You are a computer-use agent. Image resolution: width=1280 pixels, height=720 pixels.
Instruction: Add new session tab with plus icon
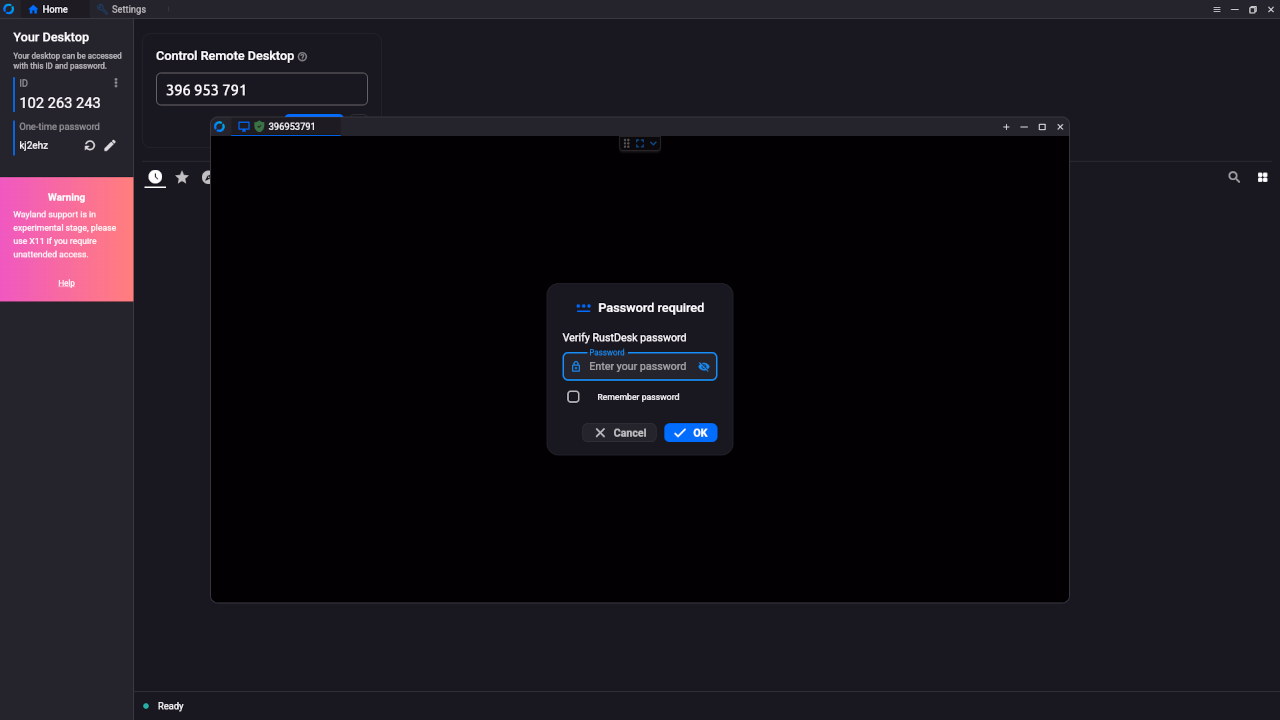point(1006,127)
